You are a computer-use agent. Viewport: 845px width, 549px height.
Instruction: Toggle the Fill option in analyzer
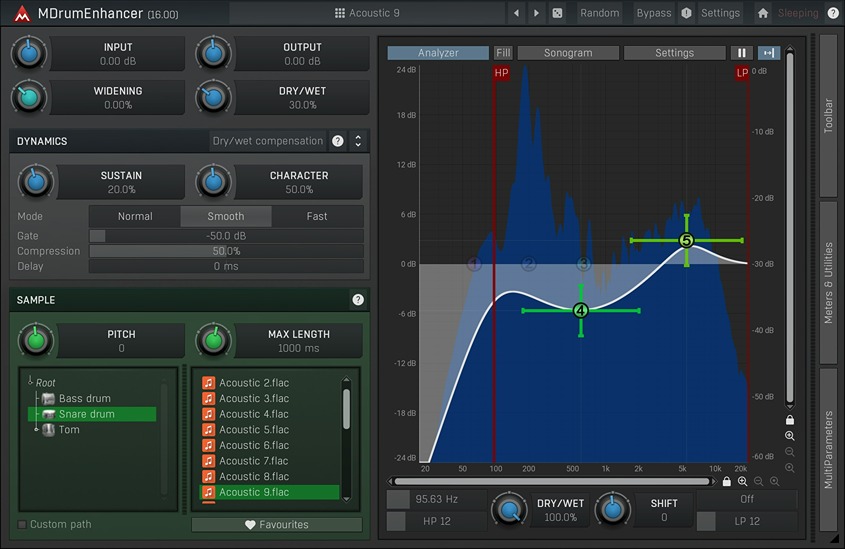[503, 53]
